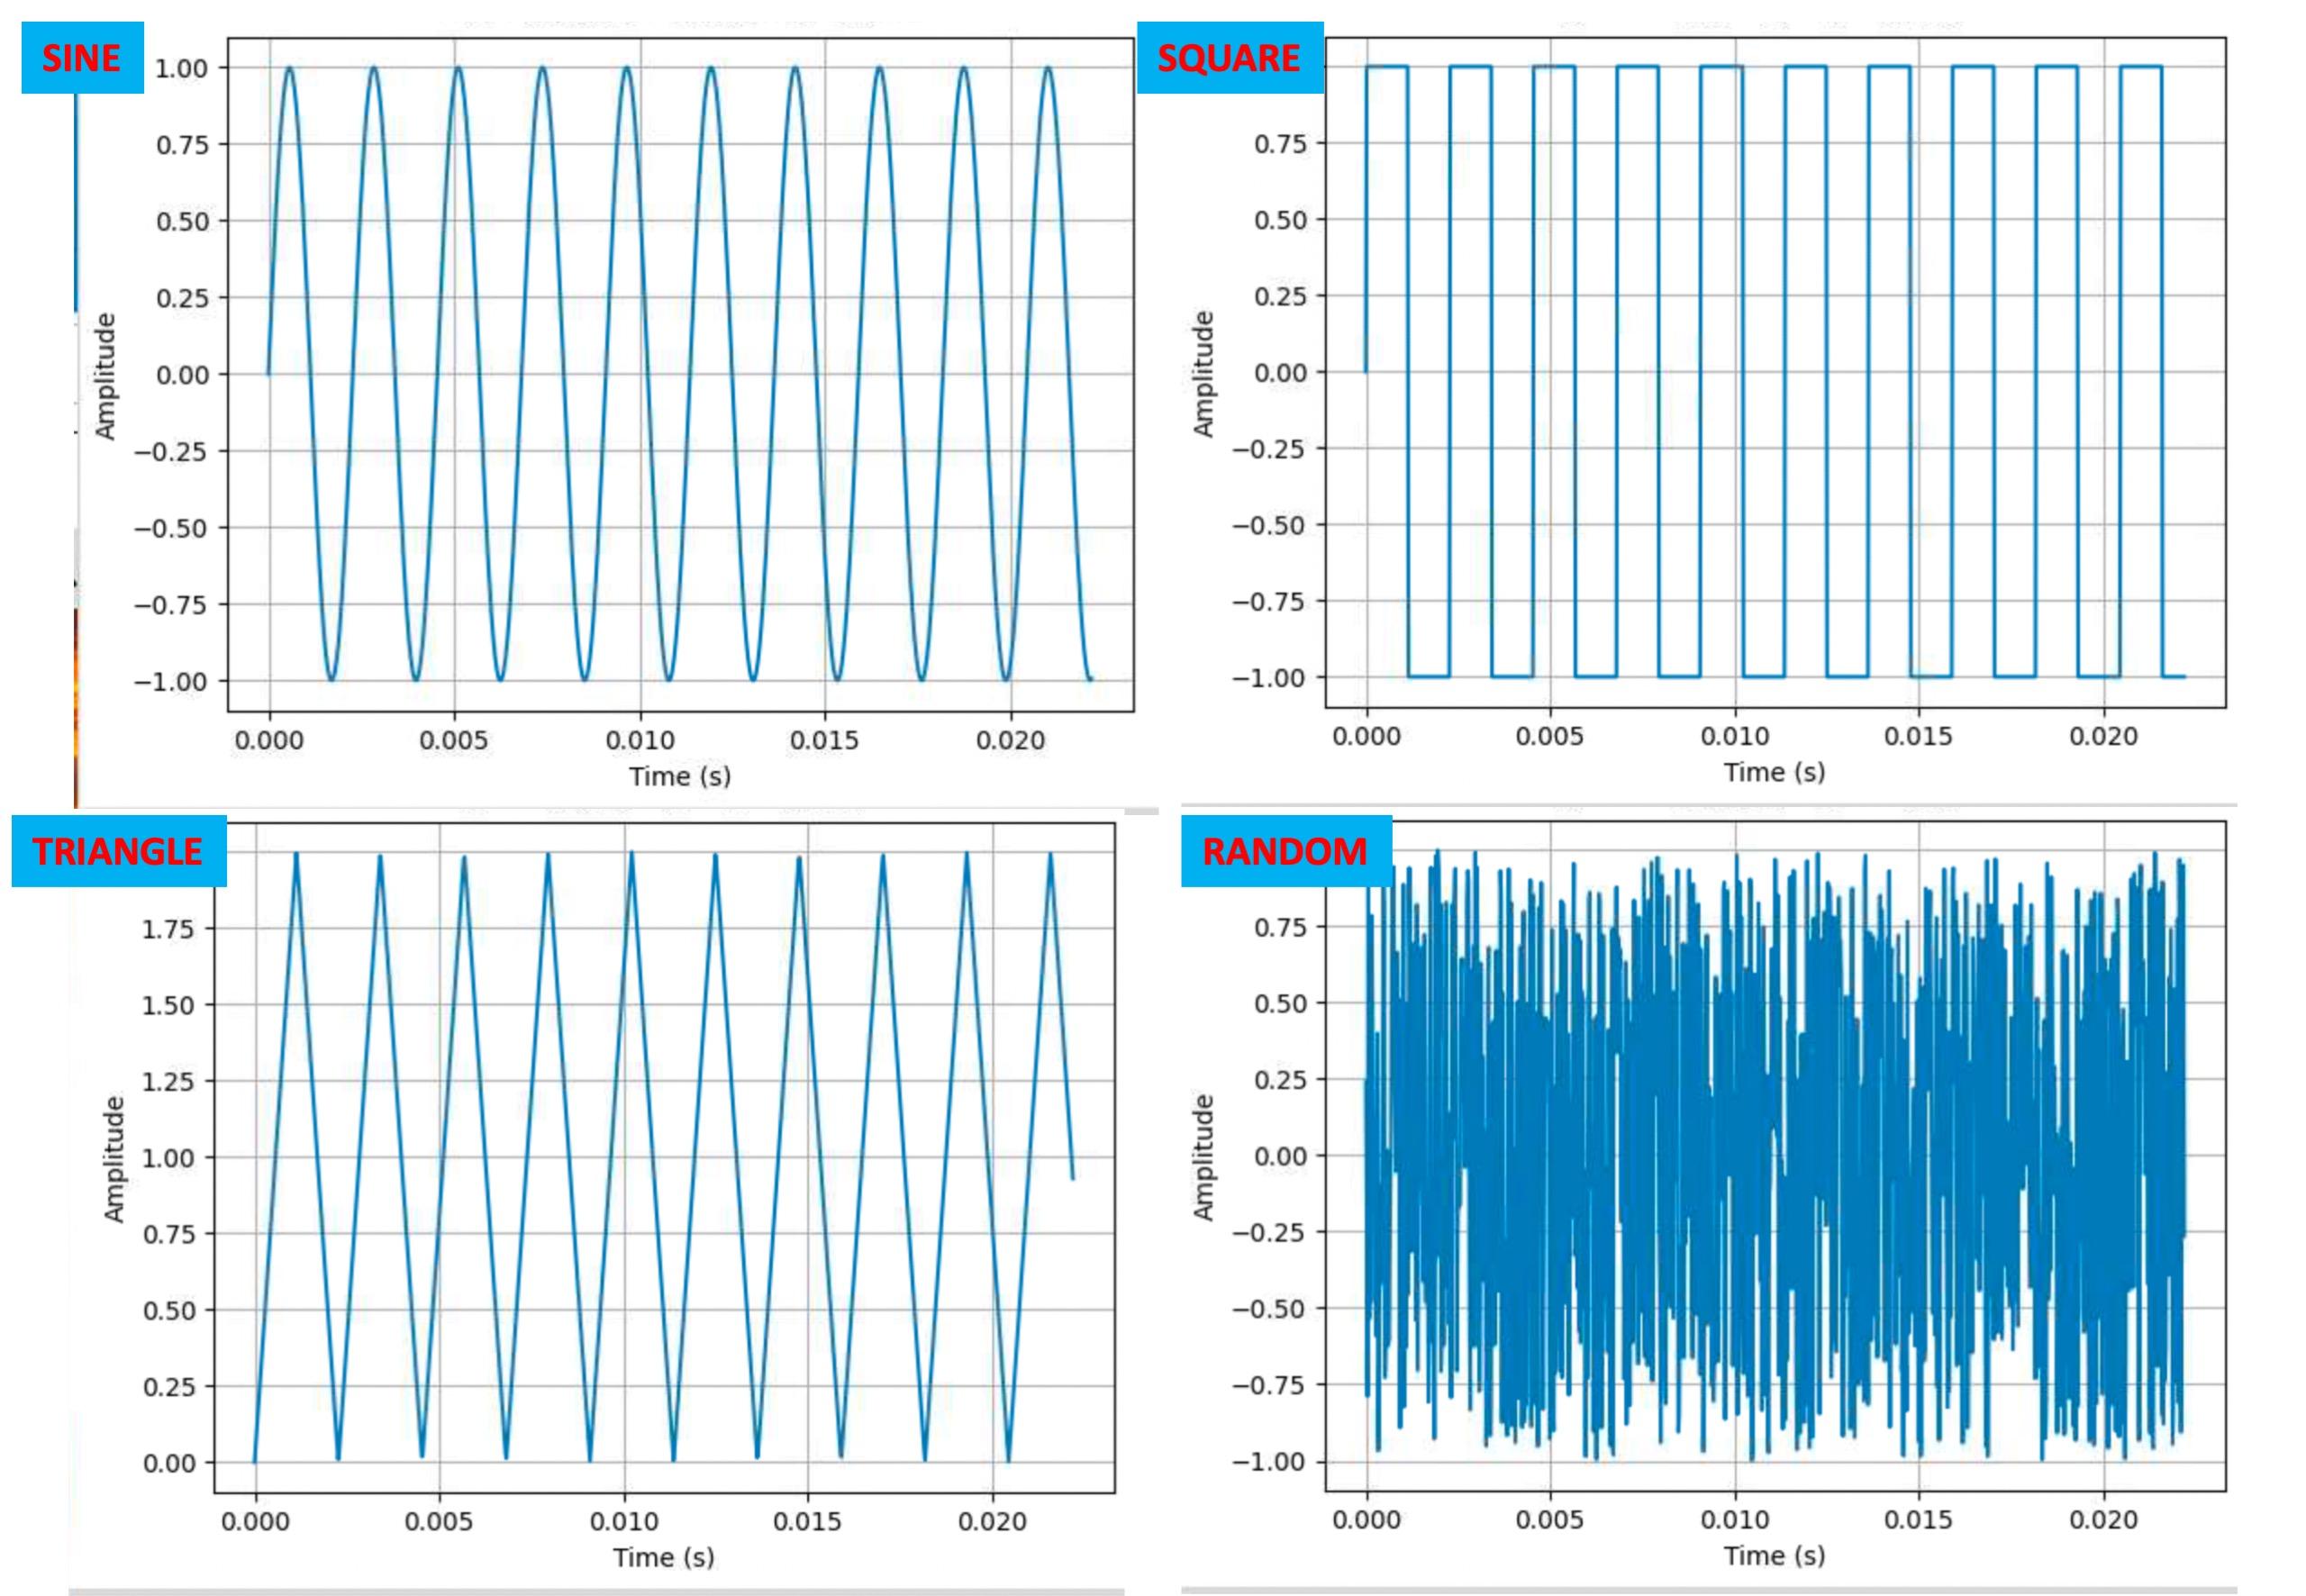This screenshot has width=2306, height=1596.
Task: Click the 1.50 y-tick on the triangle plot
Action: pyautogui.click(x=169, y=1005)
